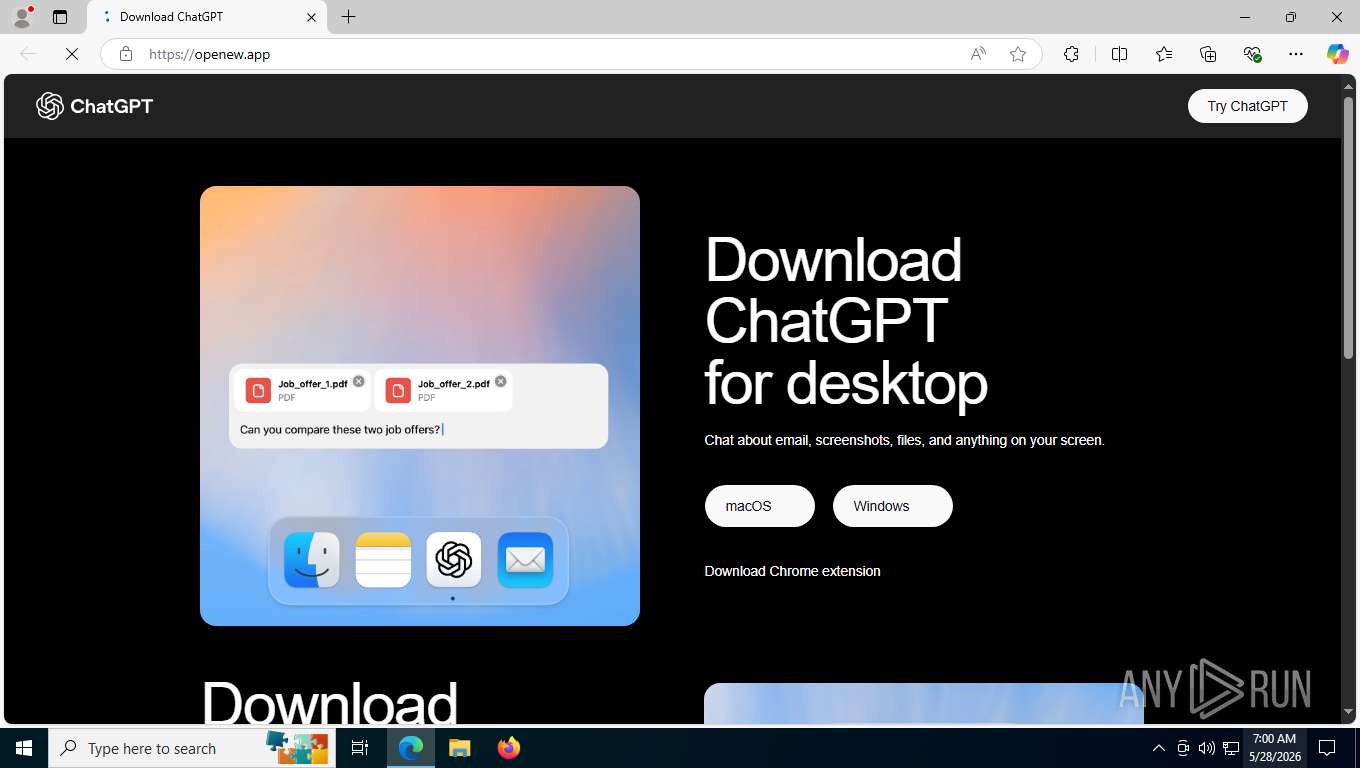Open the Extensions menu
Viewport: 1360px width, 768px height.
[1071, 54]
